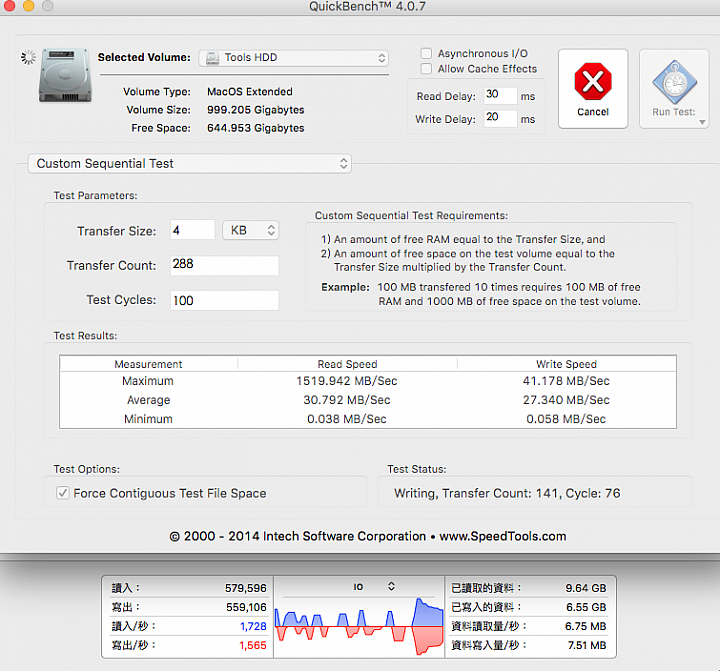The width and height of the screenshot is (720, 671).
Task: Click the spinning progress indicator
Action: [x=28, y=57]
